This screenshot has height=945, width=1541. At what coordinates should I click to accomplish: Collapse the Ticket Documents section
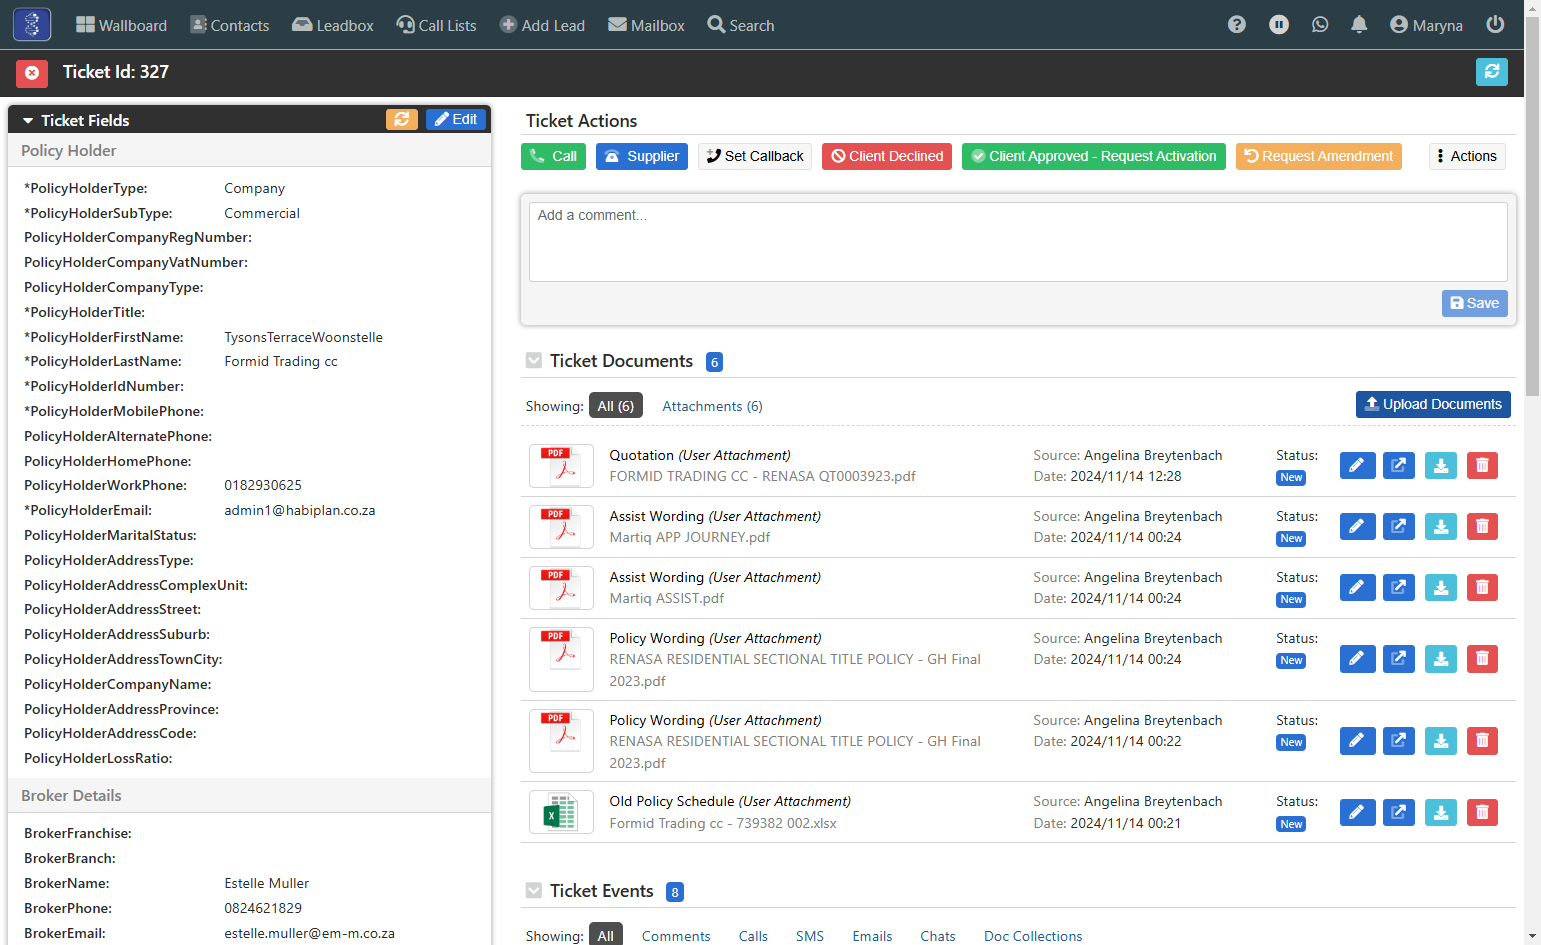(534, 361)
